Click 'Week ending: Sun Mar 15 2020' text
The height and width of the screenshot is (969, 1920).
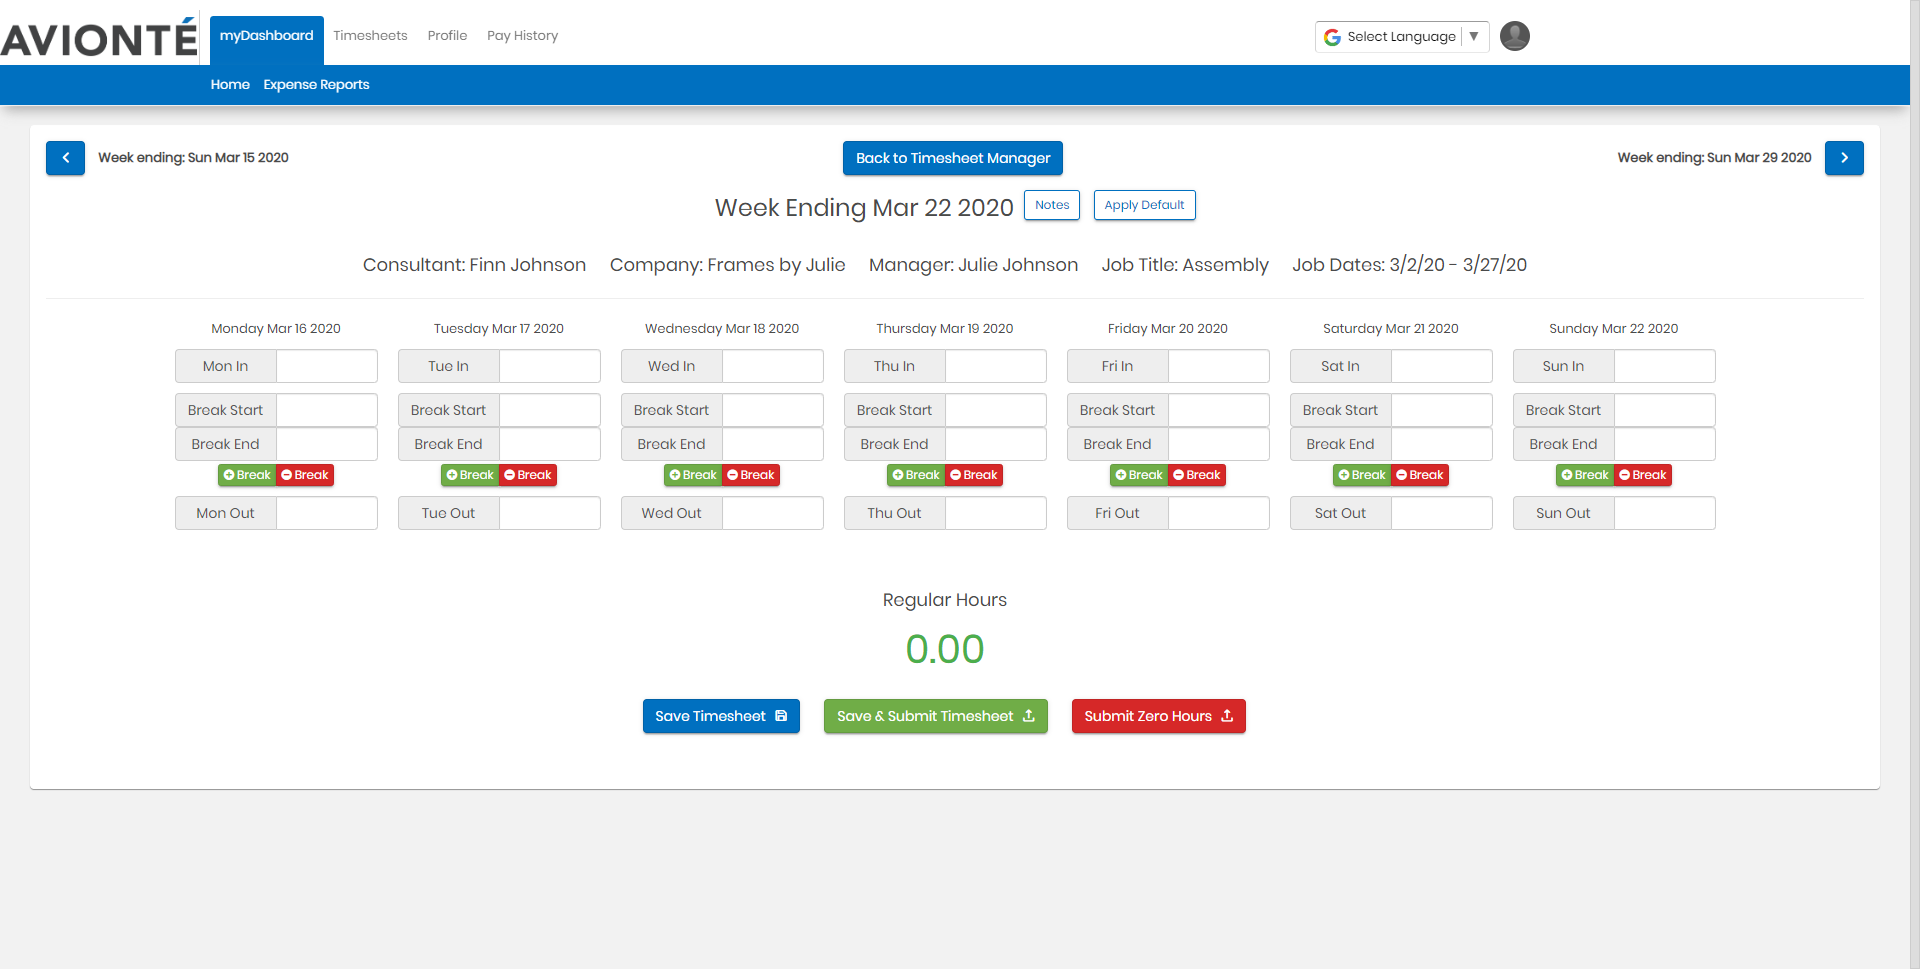(x=193, y=158)
